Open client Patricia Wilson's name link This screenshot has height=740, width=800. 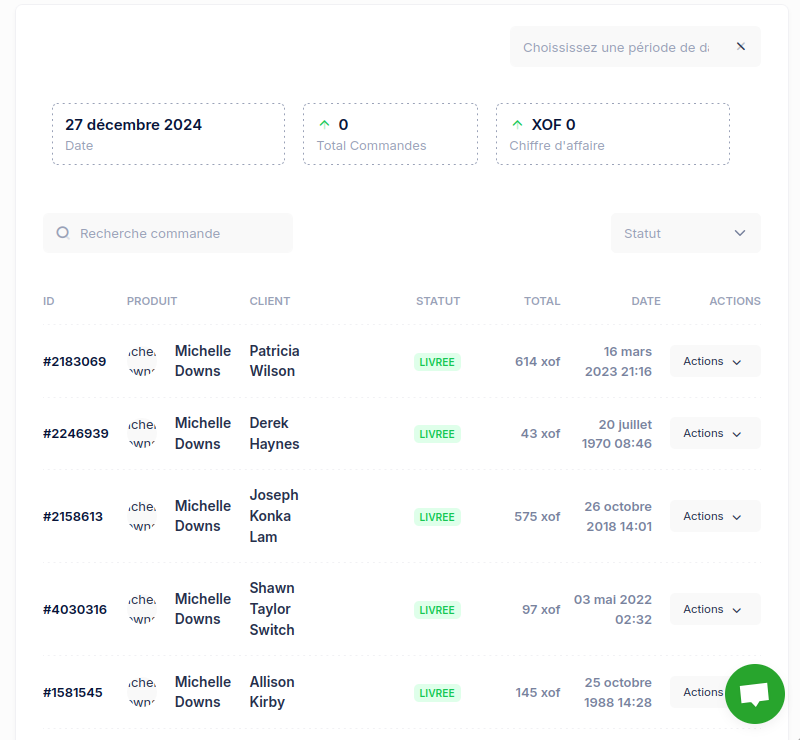274,361
